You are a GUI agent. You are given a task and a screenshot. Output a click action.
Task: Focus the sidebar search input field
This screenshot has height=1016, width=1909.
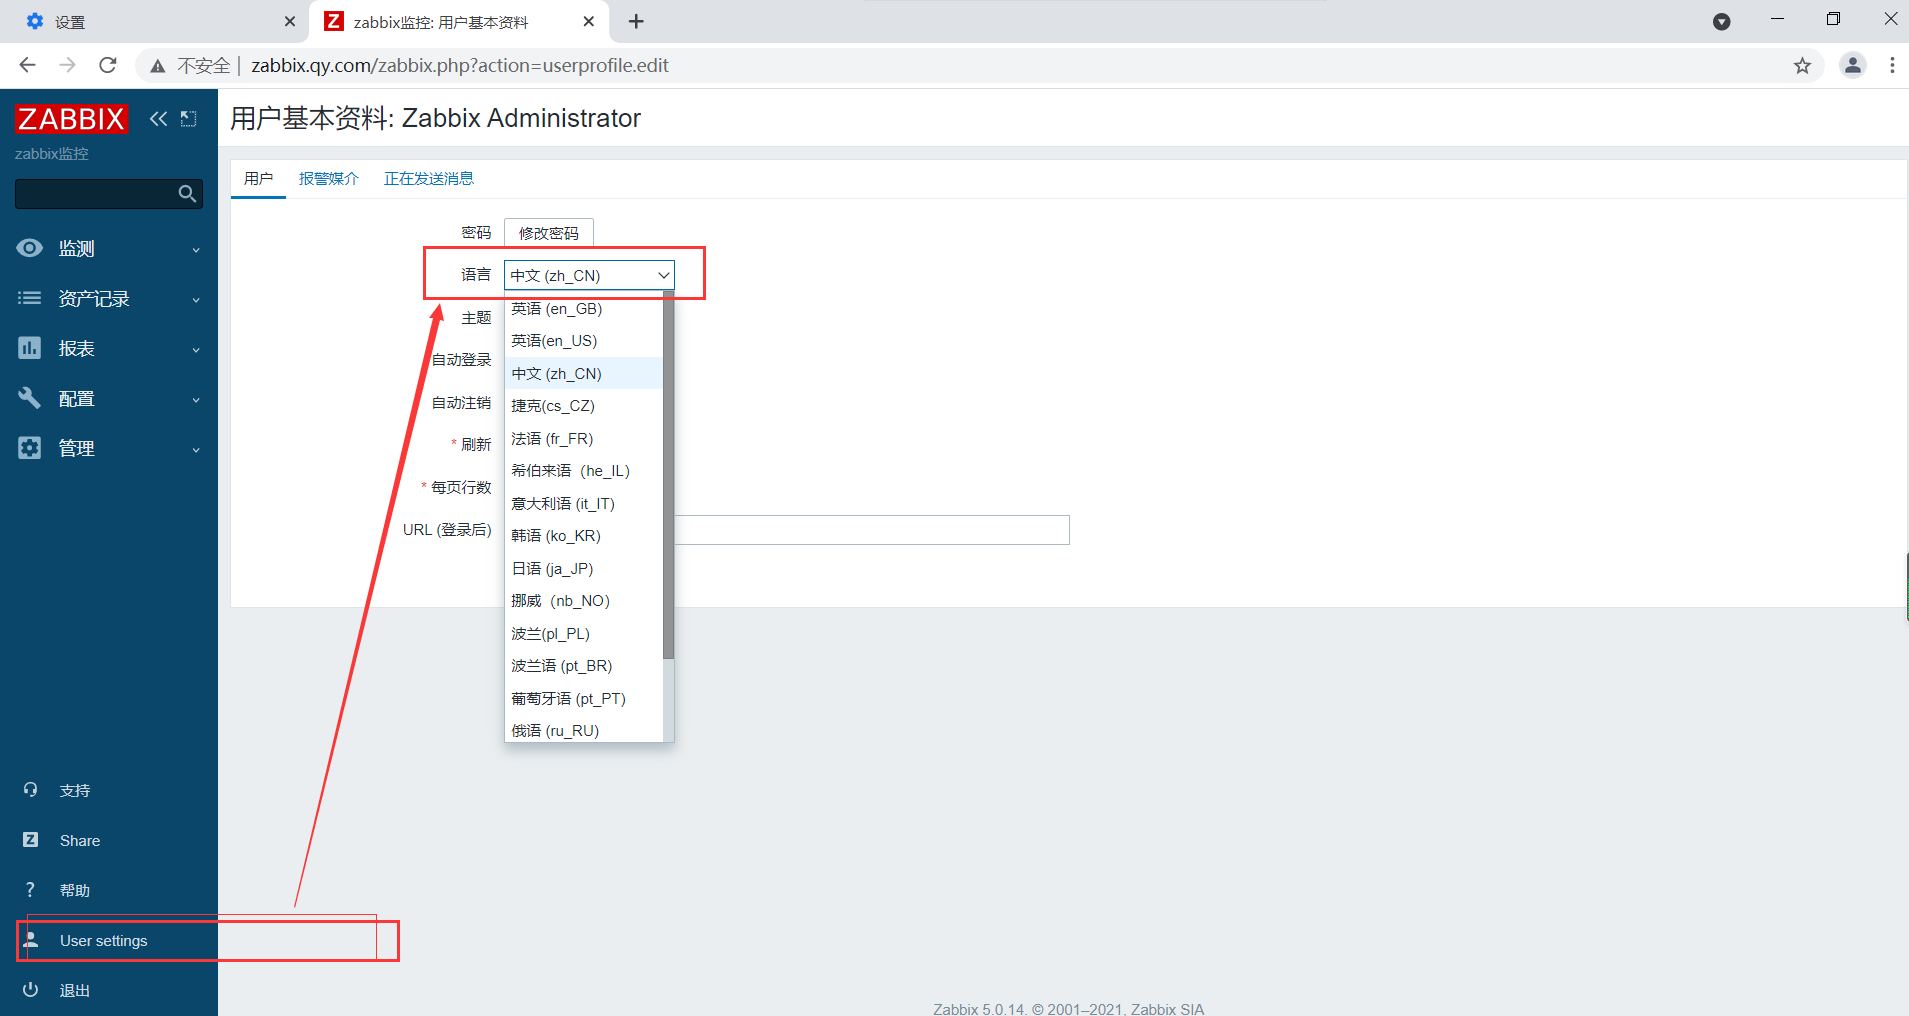(x=96, y=194)
